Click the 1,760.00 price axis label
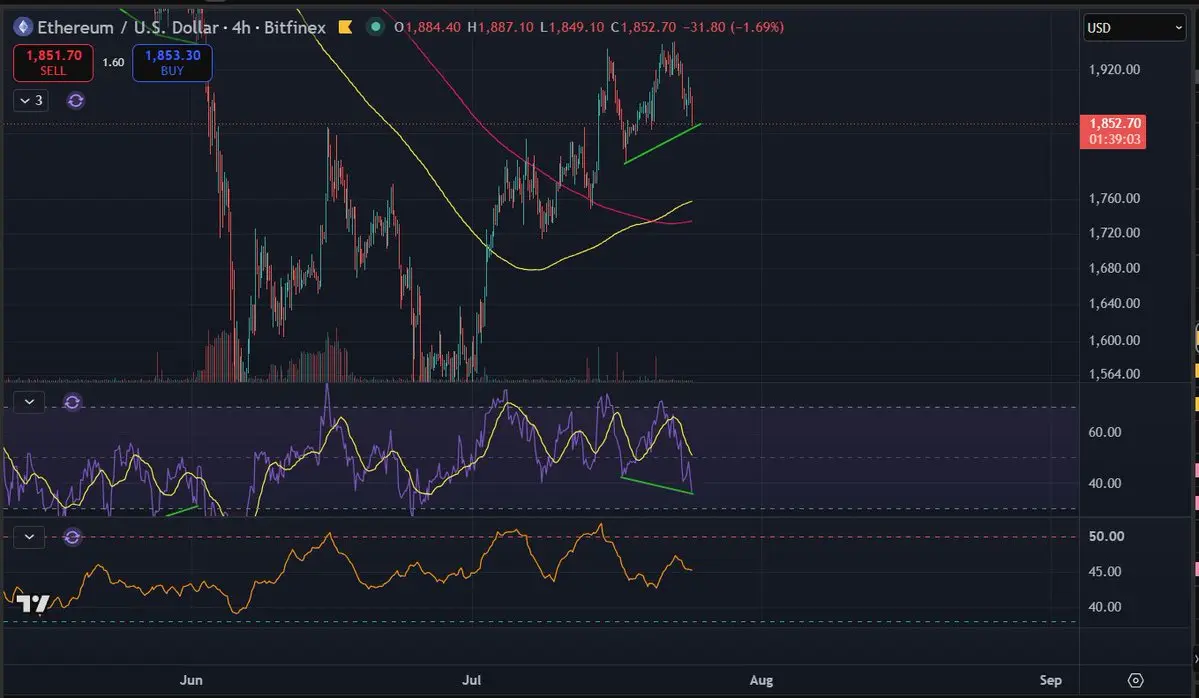Image resolution: width=1199 pixels, height=698 pixels. pos(1114,199)
